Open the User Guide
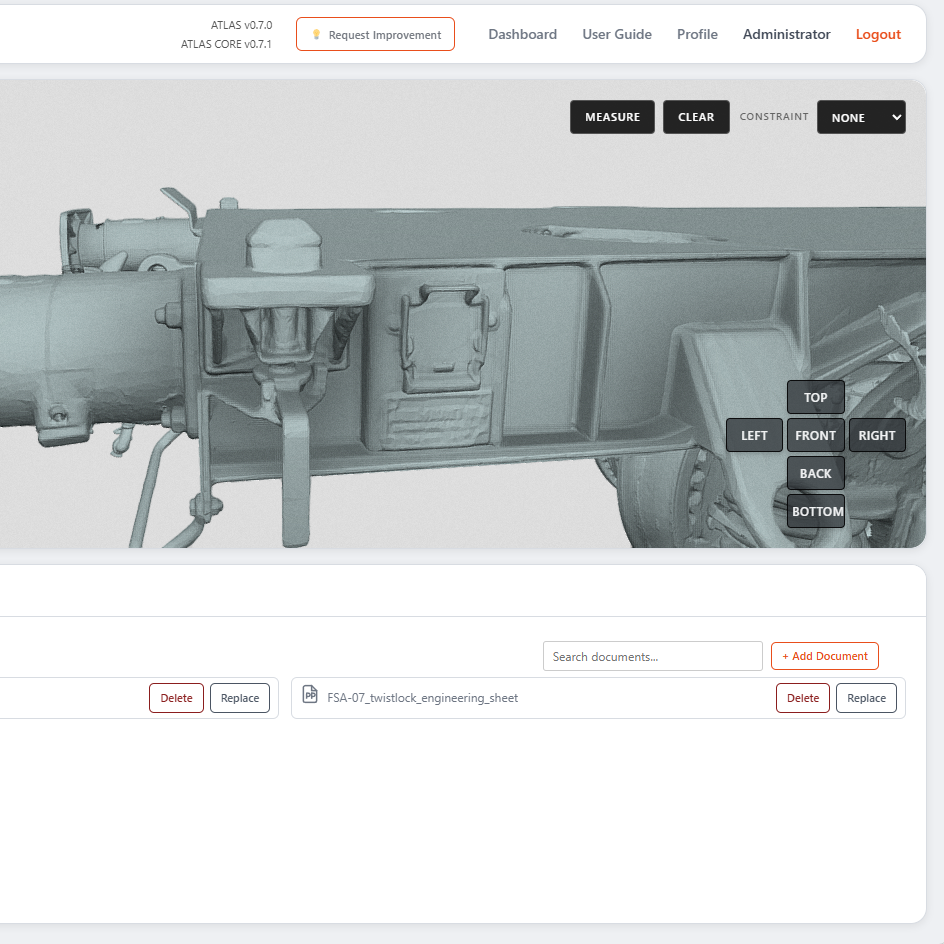The width and height of the screenshot is (944, 944). click(616, 34)
